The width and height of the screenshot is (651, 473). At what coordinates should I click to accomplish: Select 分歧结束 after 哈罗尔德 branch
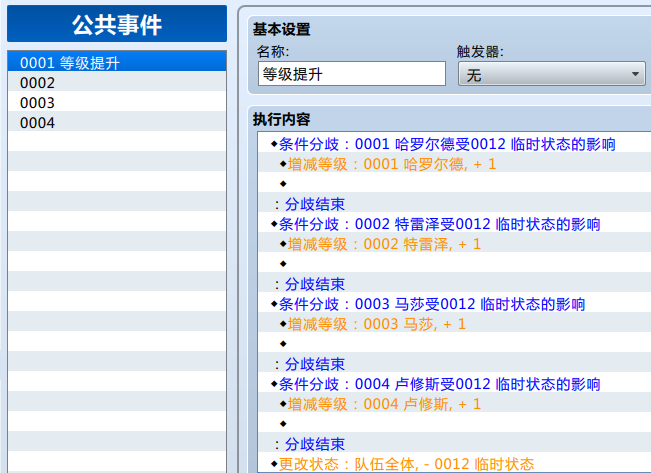pos(454,204)
